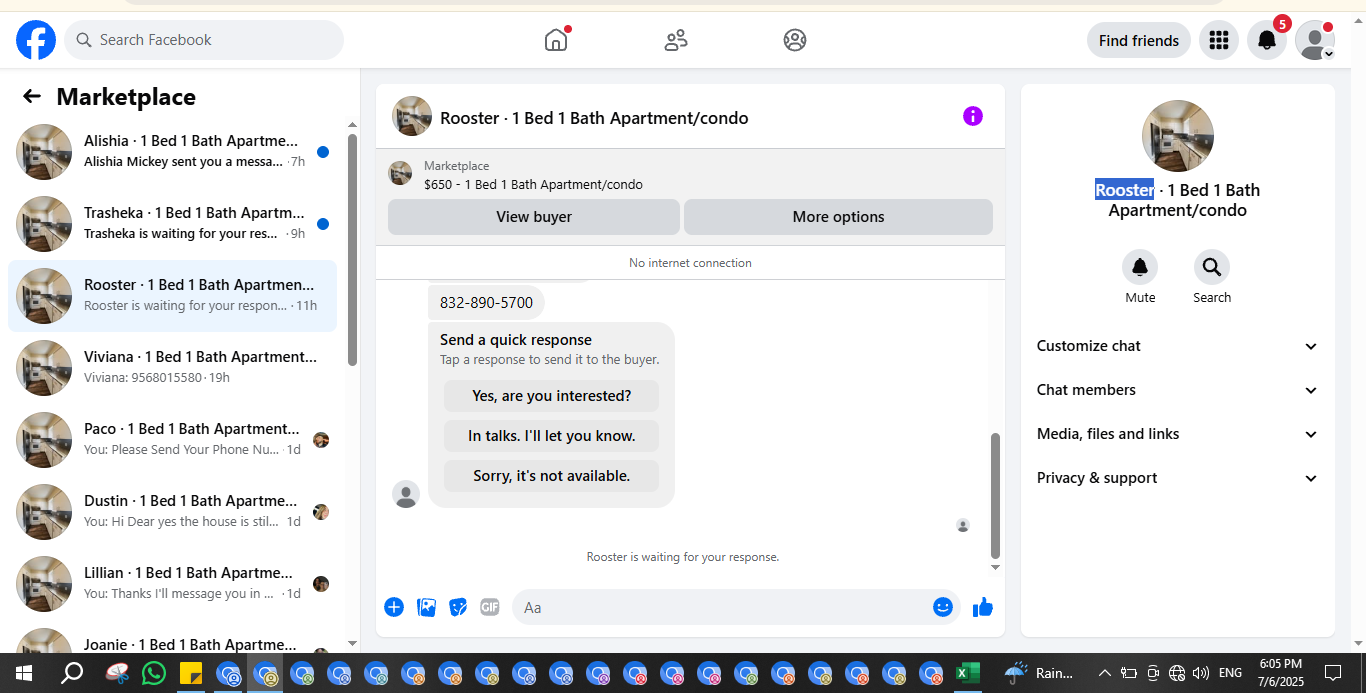Click the $650 Marketplace listing link
This screenshot has height=693, width=1366.
coord(533,184)
